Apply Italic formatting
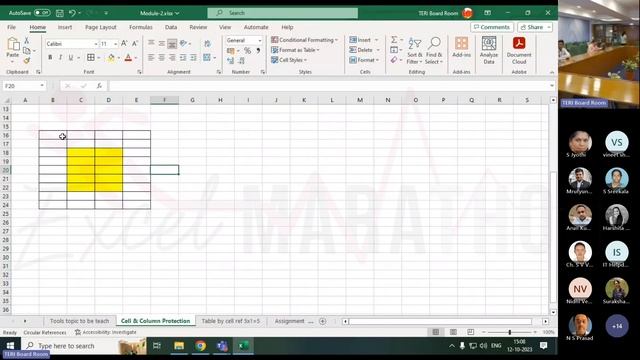This screenshot has height=360, width=640. tap(60, 58)
